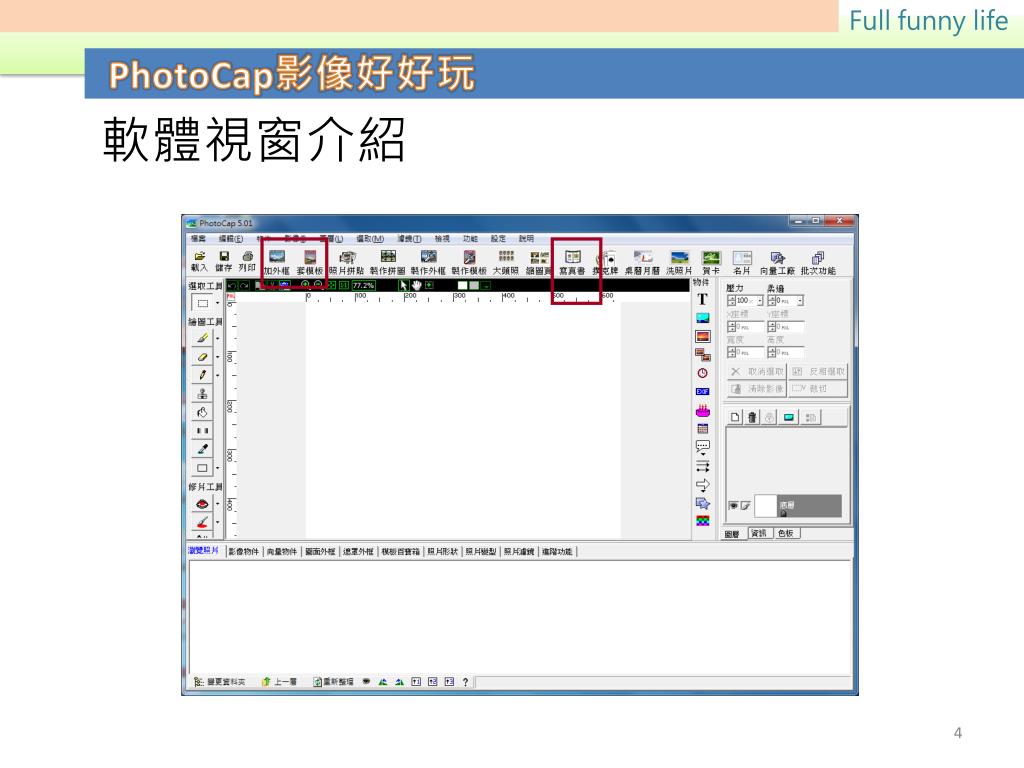The width and height of the screenshot is (1024, 768).
Task: Open the 製作拼圖 make puzzle tool
Action: [388, 263]
